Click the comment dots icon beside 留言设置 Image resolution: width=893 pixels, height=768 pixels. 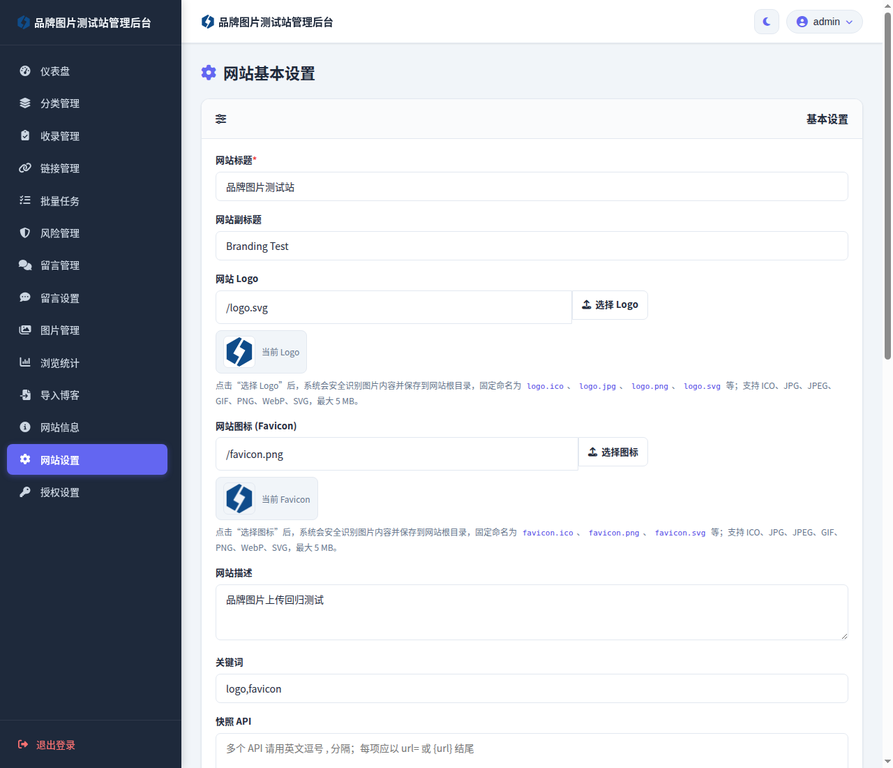coord(25,298)
